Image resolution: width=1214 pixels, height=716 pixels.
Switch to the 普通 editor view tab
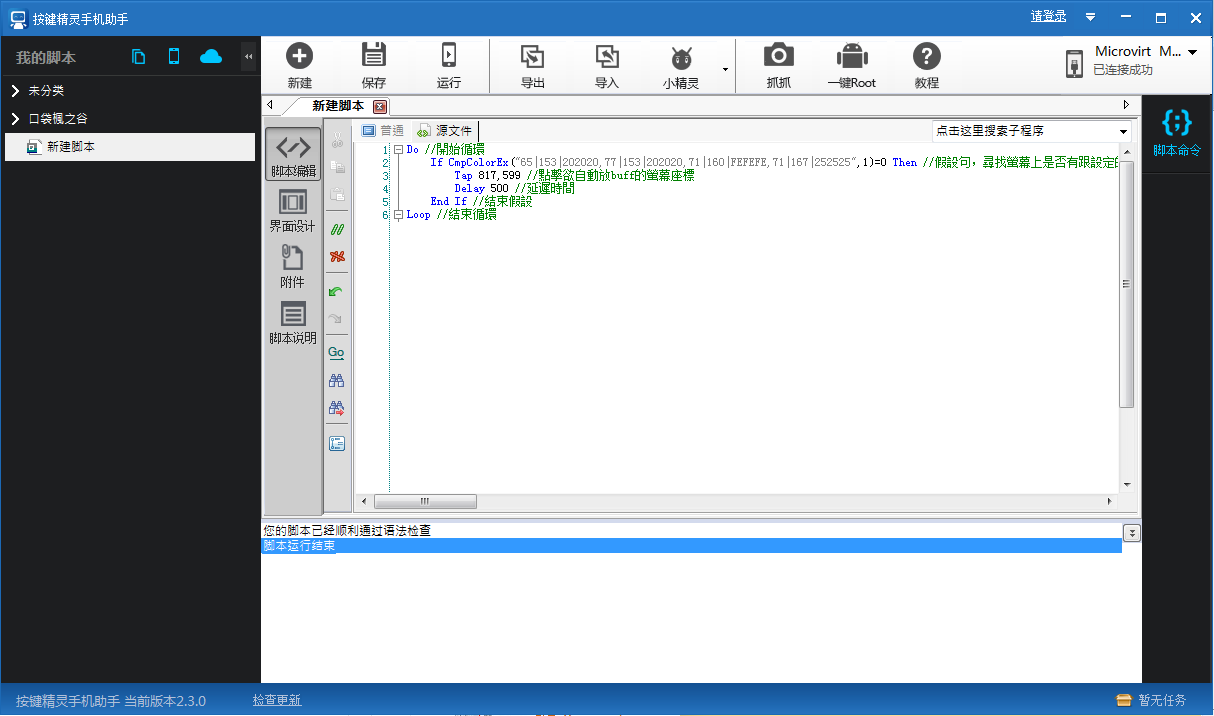383,131
